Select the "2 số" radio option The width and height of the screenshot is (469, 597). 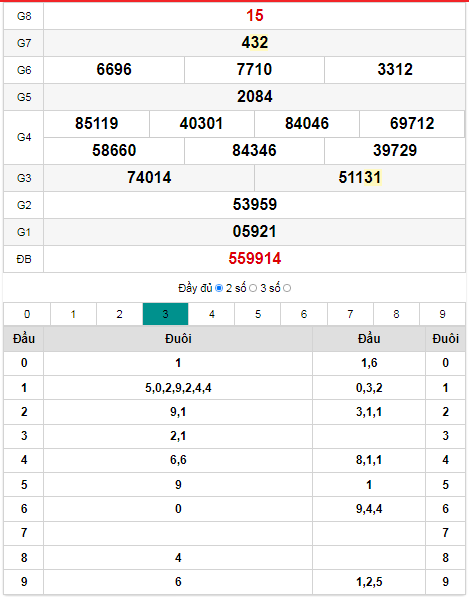[253, 288]
